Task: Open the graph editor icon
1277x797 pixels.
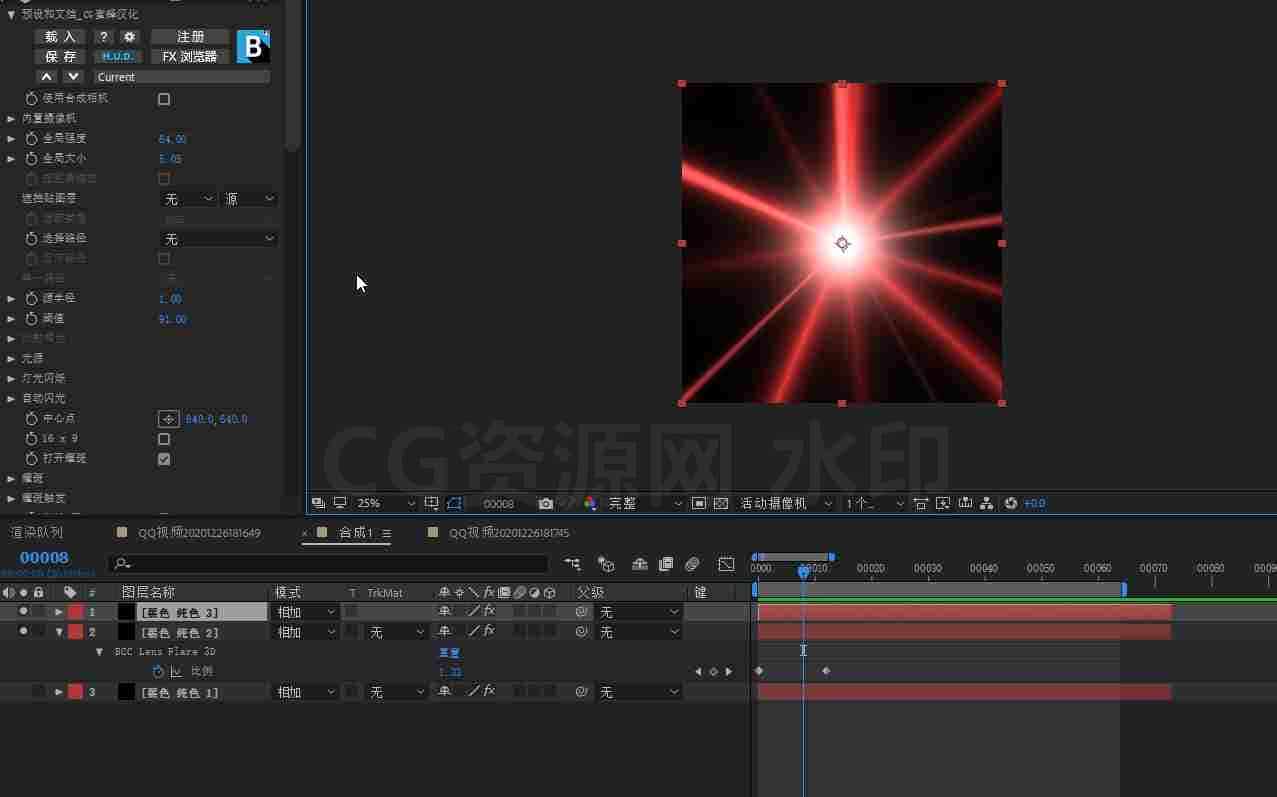Action: coord(727,564)
